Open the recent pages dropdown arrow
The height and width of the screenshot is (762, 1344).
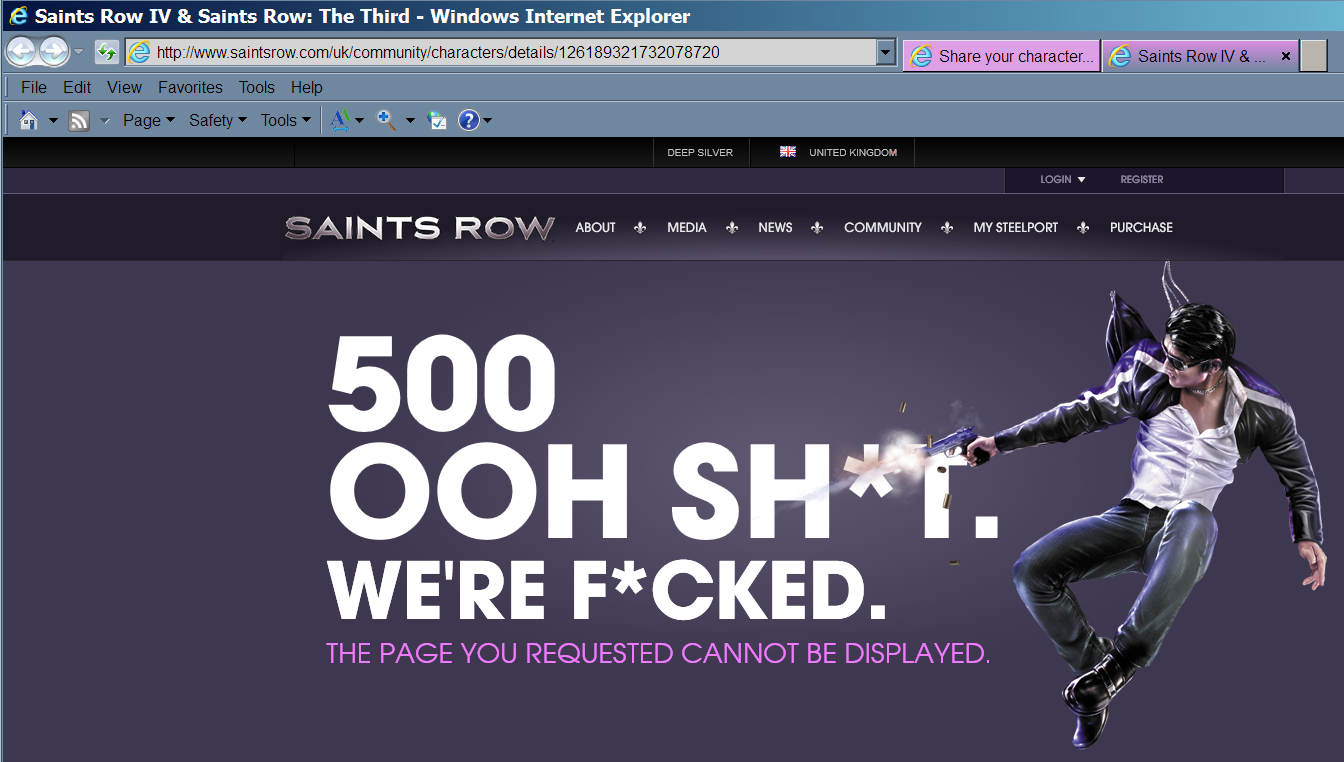click(79, 52)
